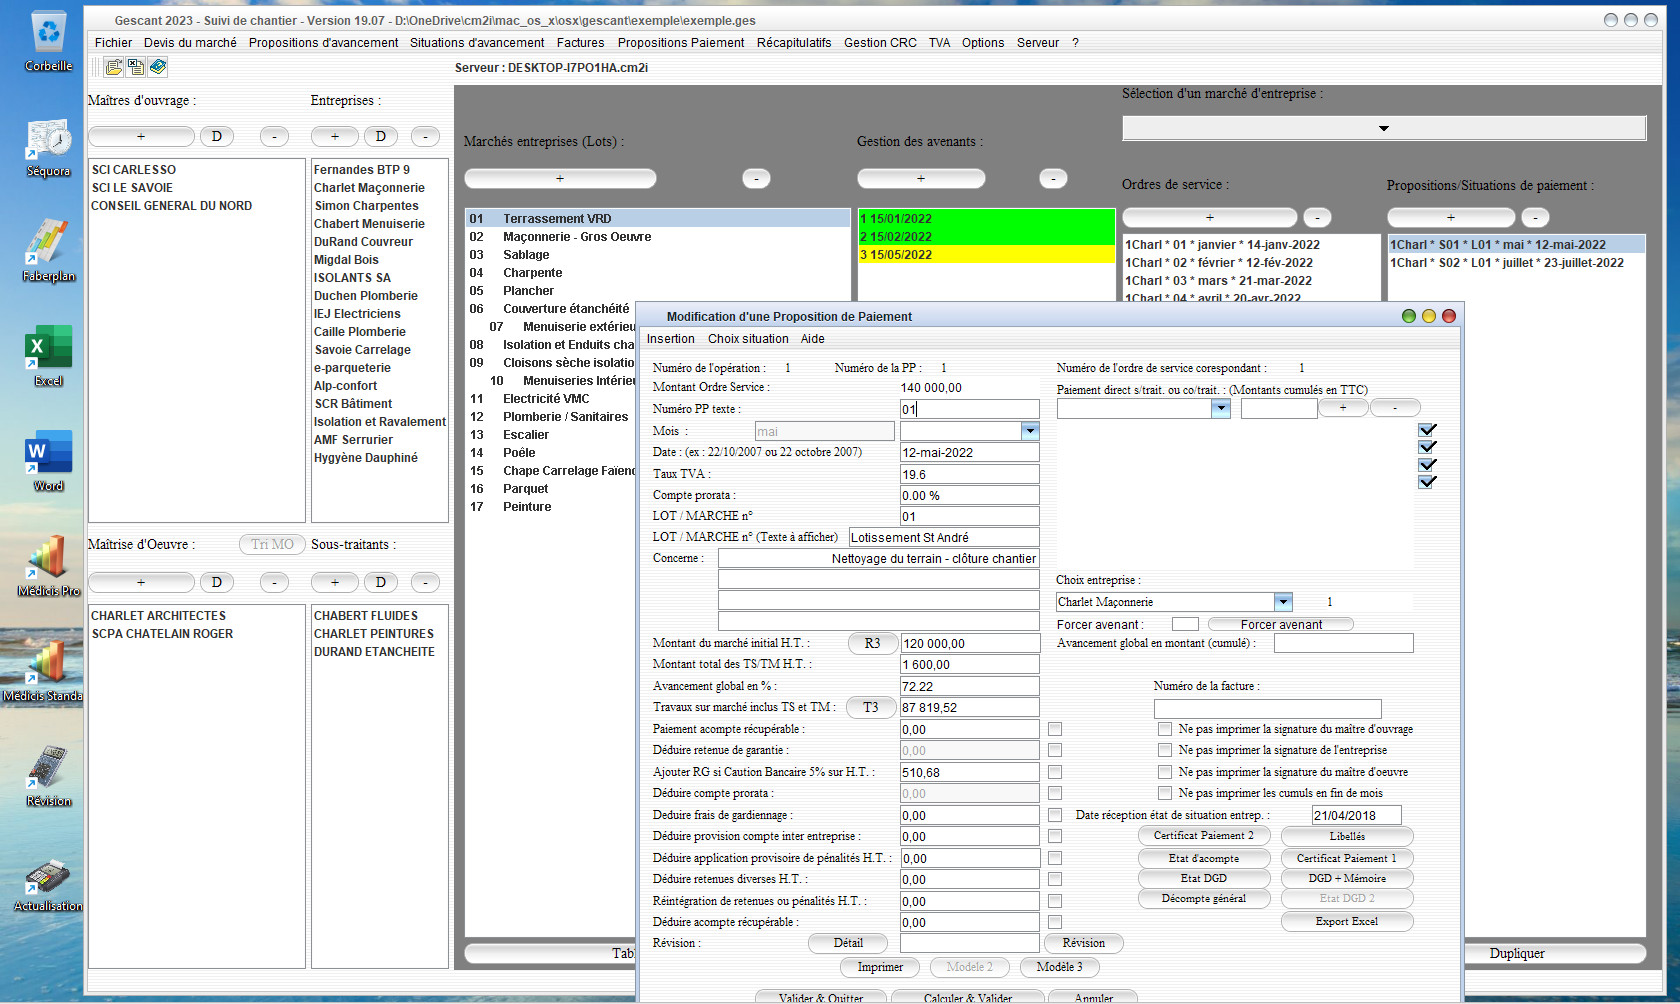Viewport: 1680px width, 1004px height.
Task: Check the box beside 'Paiement acompte récupérable' field
Action: 1055,729
